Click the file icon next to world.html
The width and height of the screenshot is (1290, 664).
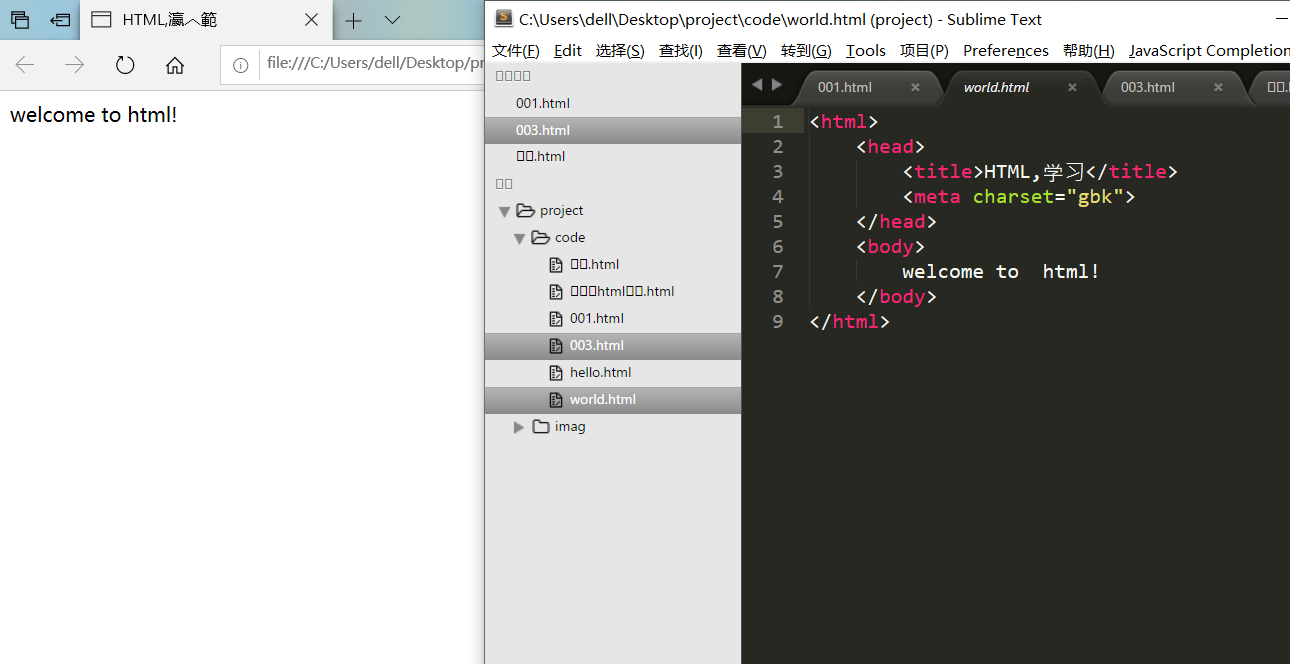click(x=557, y=400)
